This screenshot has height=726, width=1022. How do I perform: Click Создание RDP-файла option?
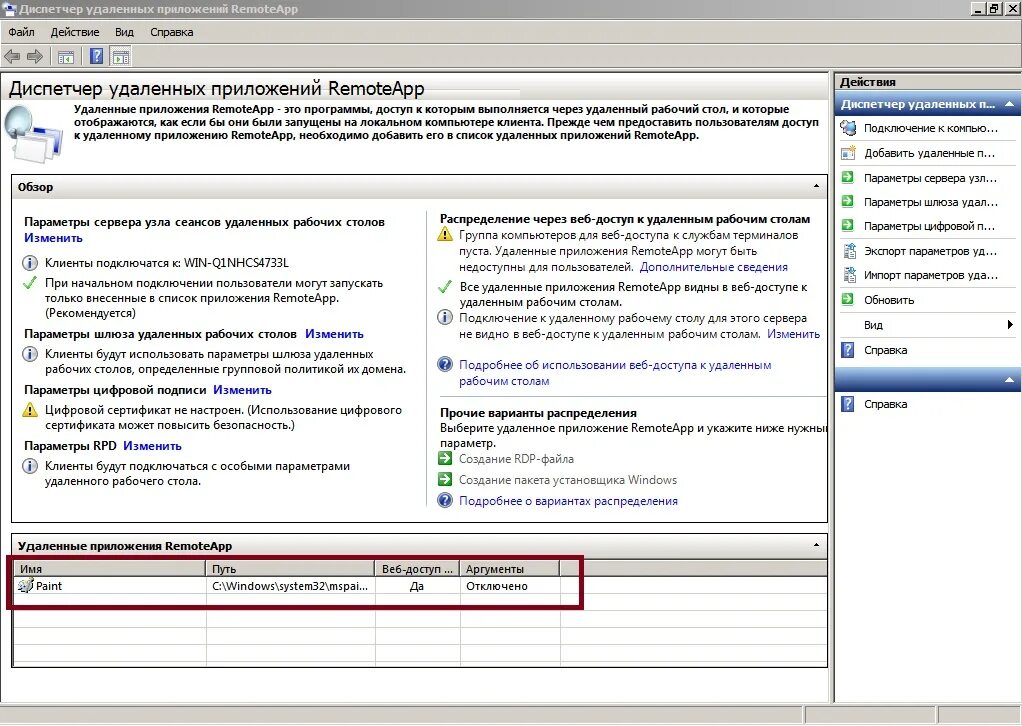(516, 459)
